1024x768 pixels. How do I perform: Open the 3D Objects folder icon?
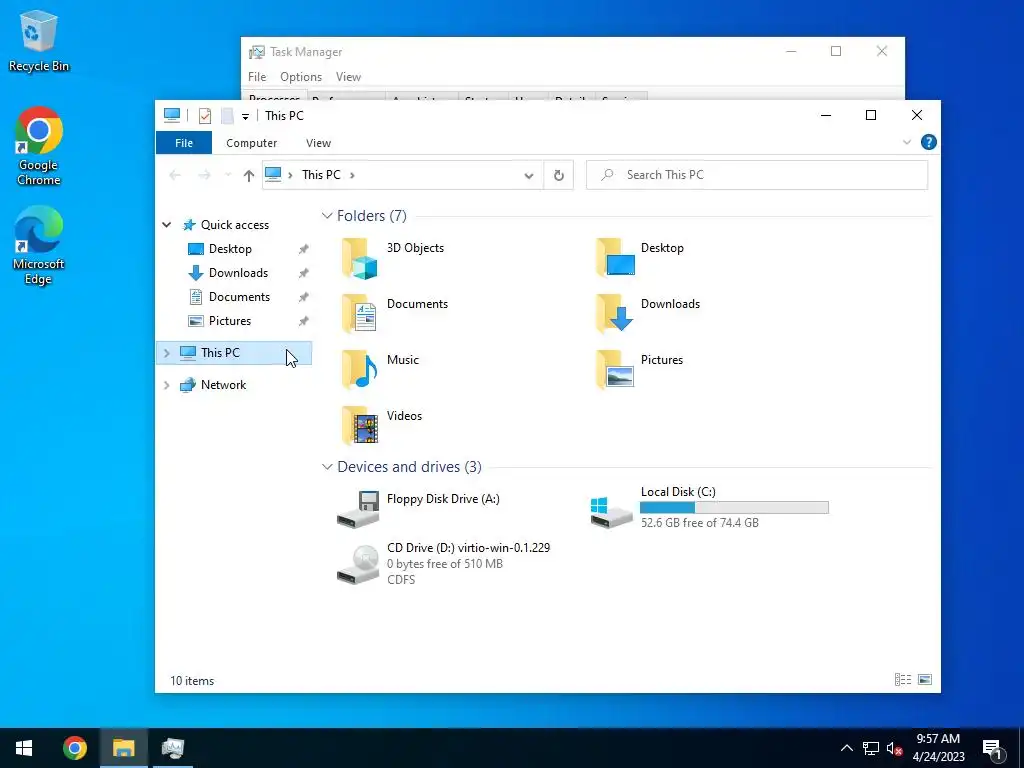[359, 258]
